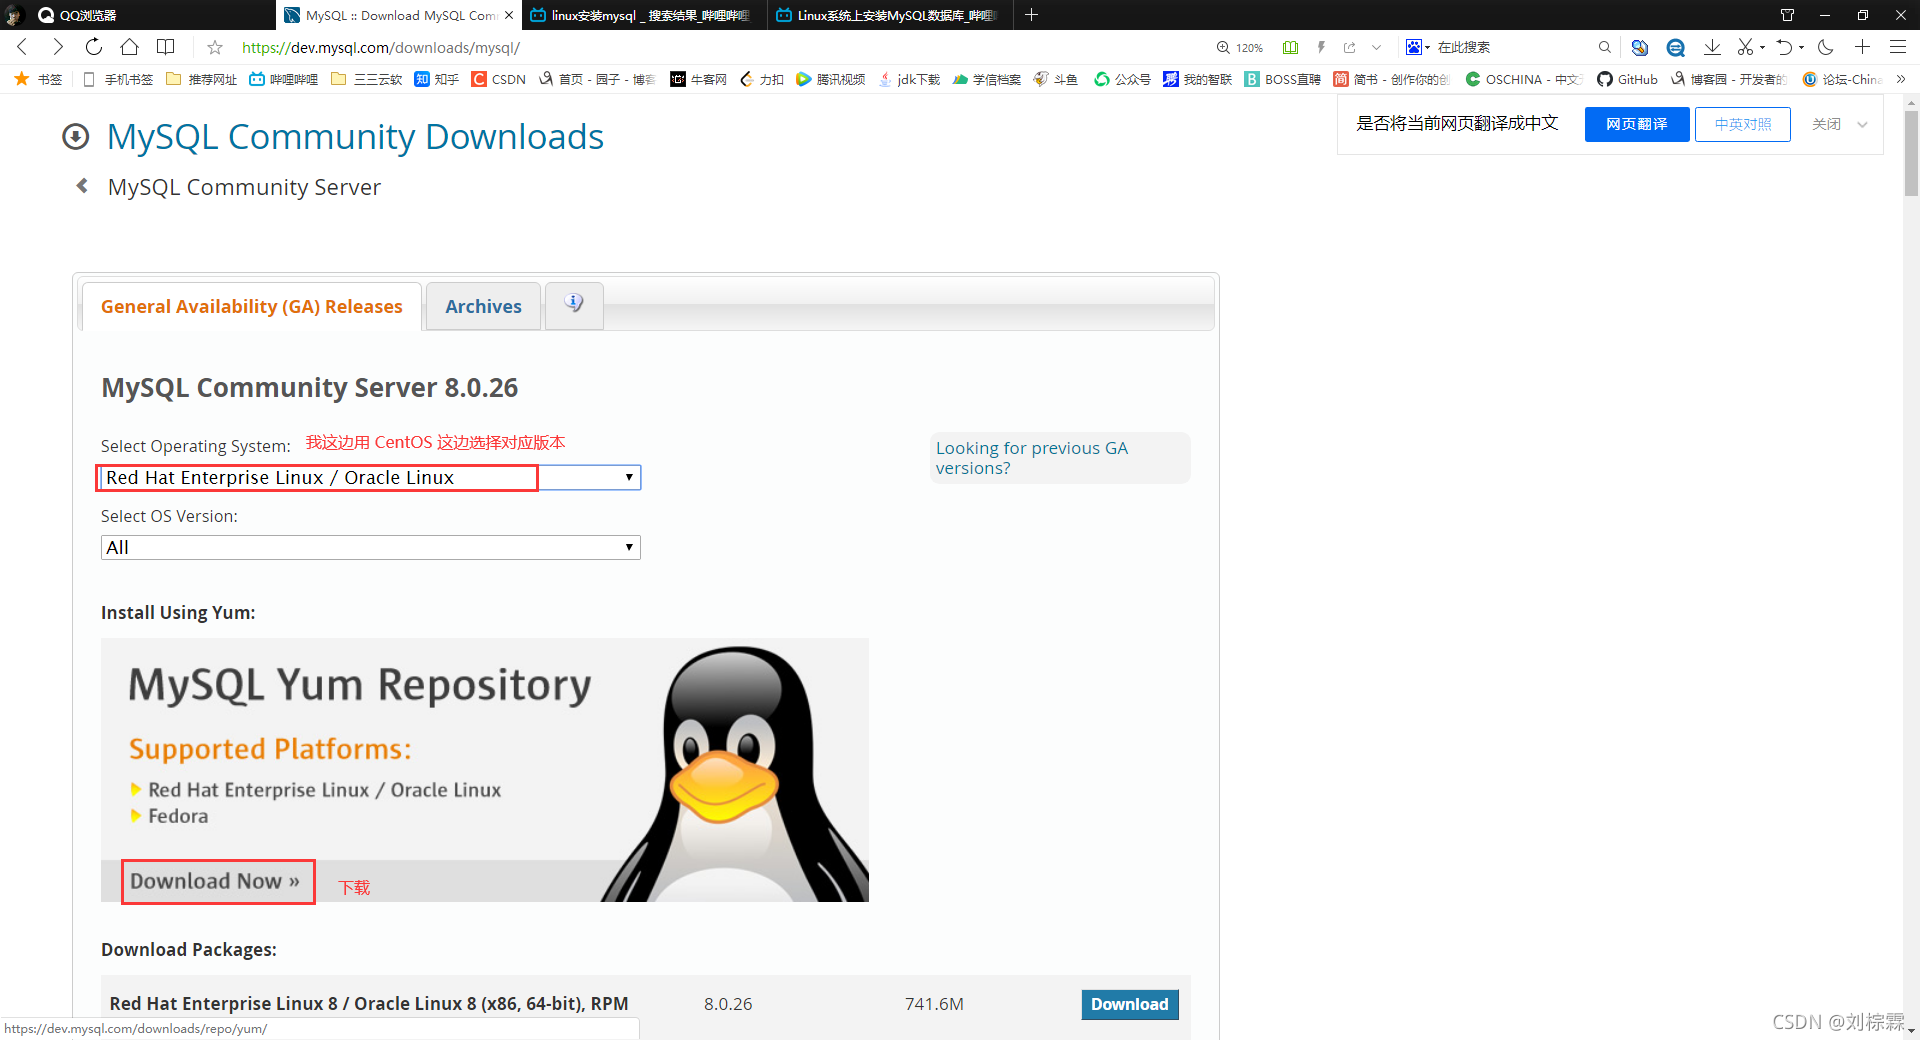Screen dimensions: 1920x1040
Task: Open the CSDN bookmark
Action: pos(499,79)
